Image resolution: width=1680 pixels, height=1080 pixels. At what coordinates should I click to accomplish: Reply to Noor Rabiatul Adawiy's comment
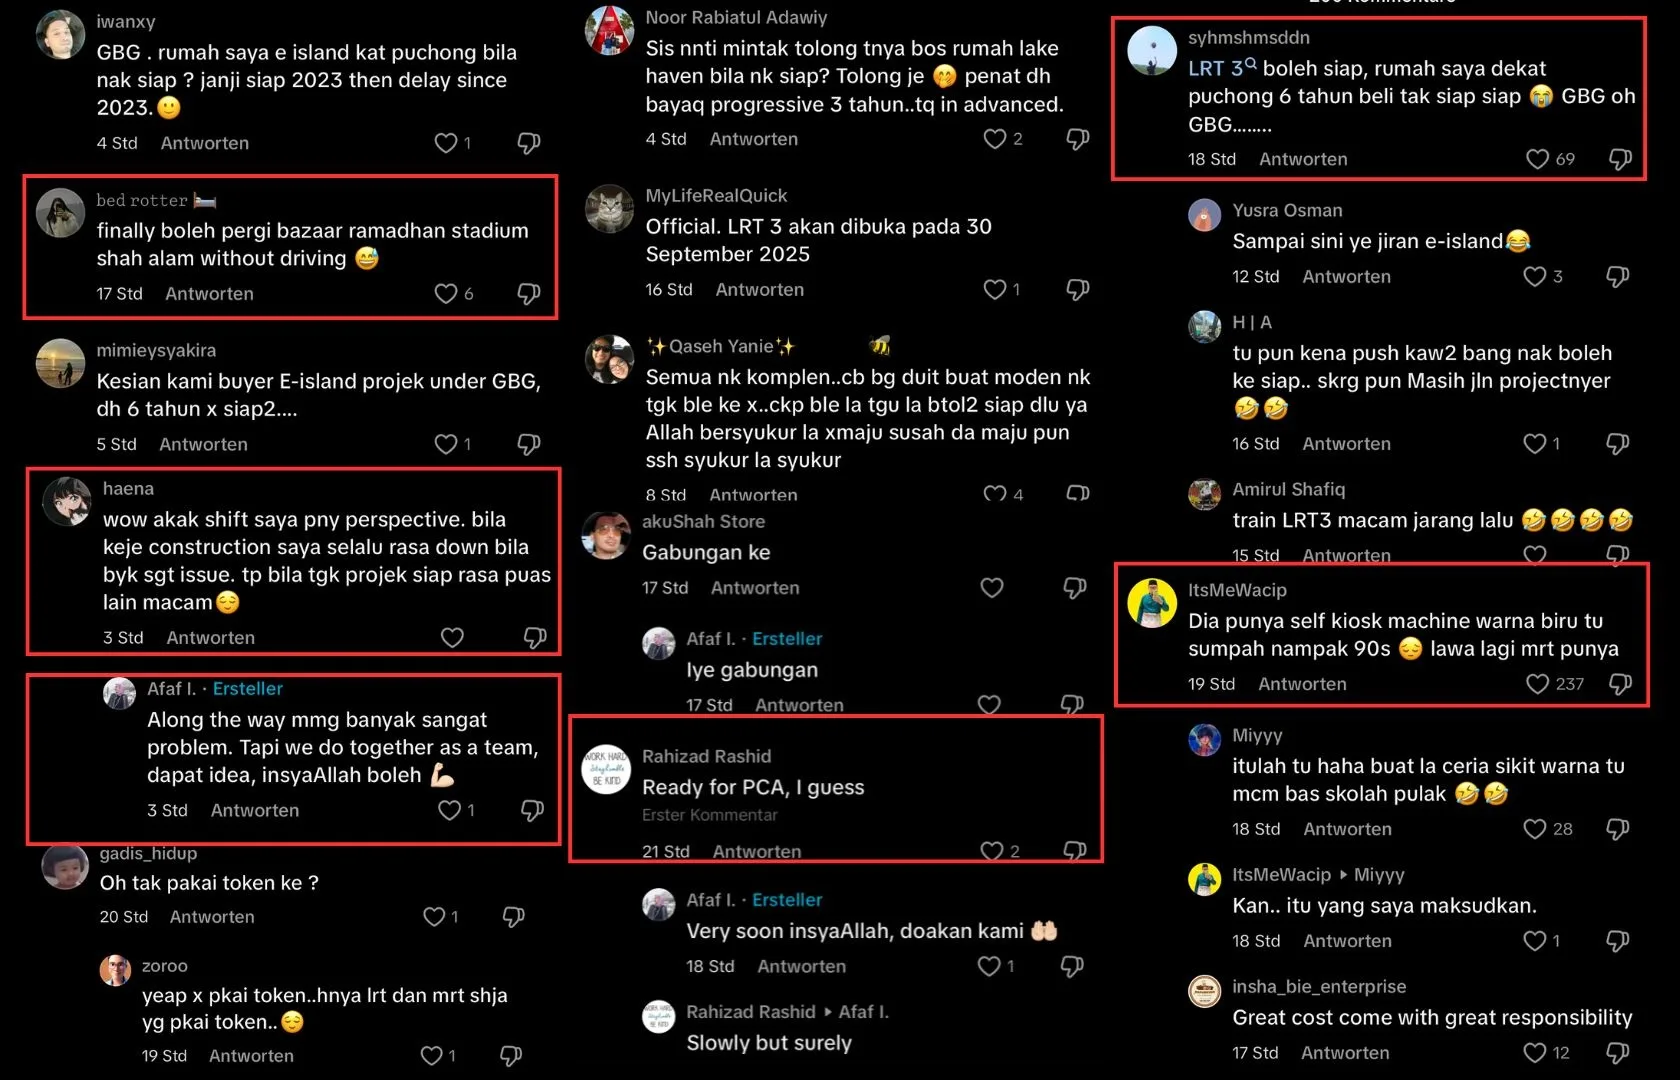coord(754,139)
